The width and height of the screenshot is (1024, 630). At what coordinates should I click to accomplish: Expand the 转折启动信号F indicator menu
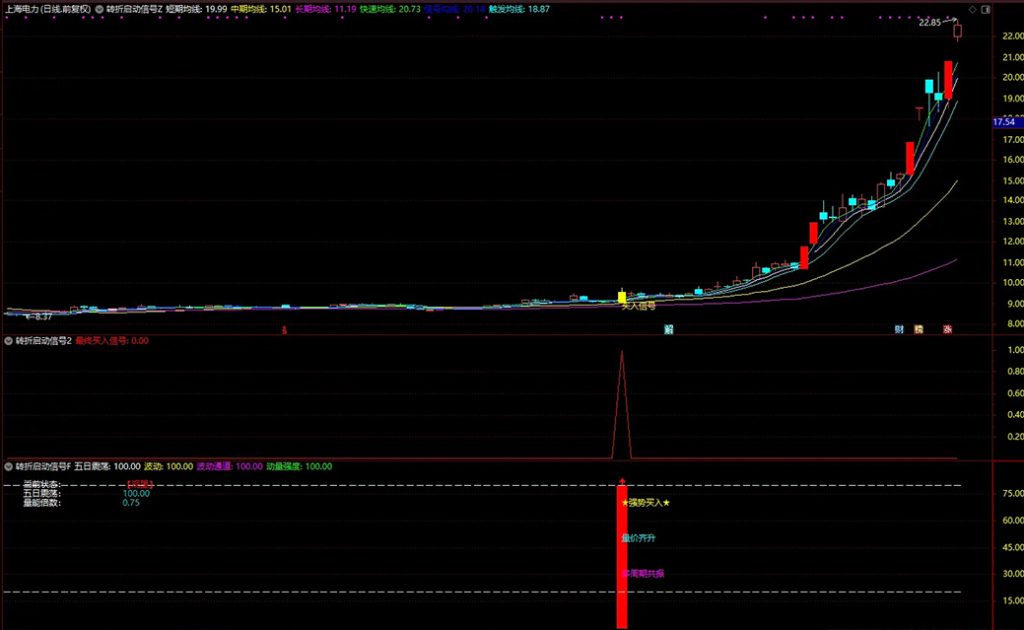point(9,466)
